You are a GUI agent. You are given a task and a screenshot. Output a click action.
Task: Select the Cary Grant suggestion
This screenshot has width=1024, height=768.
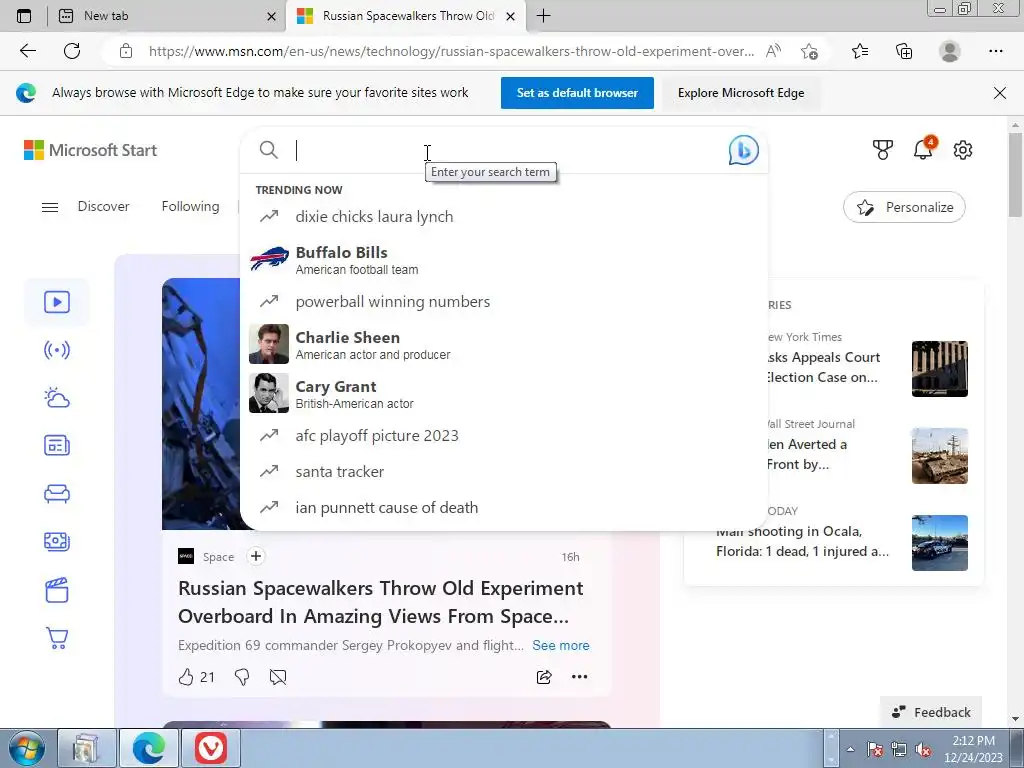504,393
